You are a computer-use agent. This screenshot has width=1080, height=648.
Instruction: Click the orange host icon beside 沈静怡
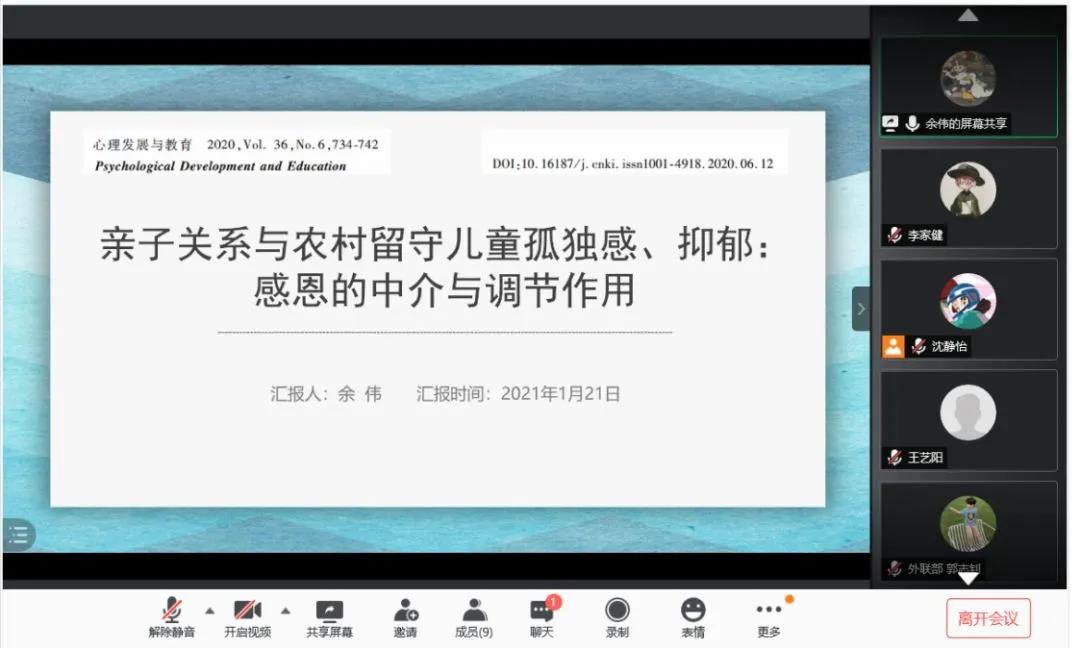tap(893, 346)
